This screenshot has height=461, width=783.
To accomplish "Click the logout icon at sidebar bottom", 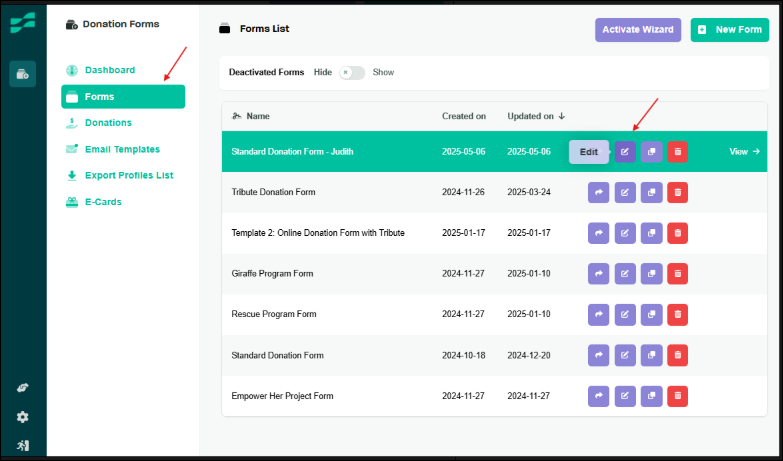I will (x=22, y=445).
